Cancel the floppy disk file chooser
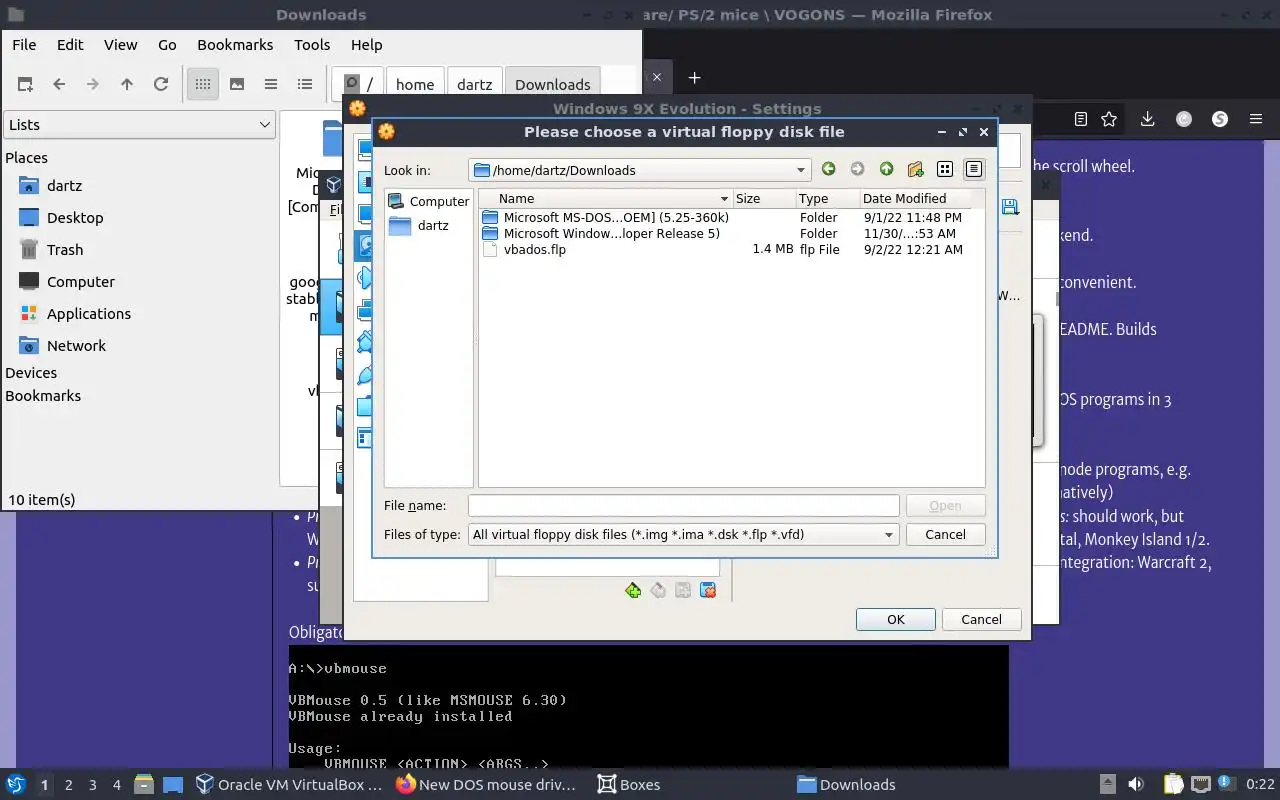 [945, 535]
